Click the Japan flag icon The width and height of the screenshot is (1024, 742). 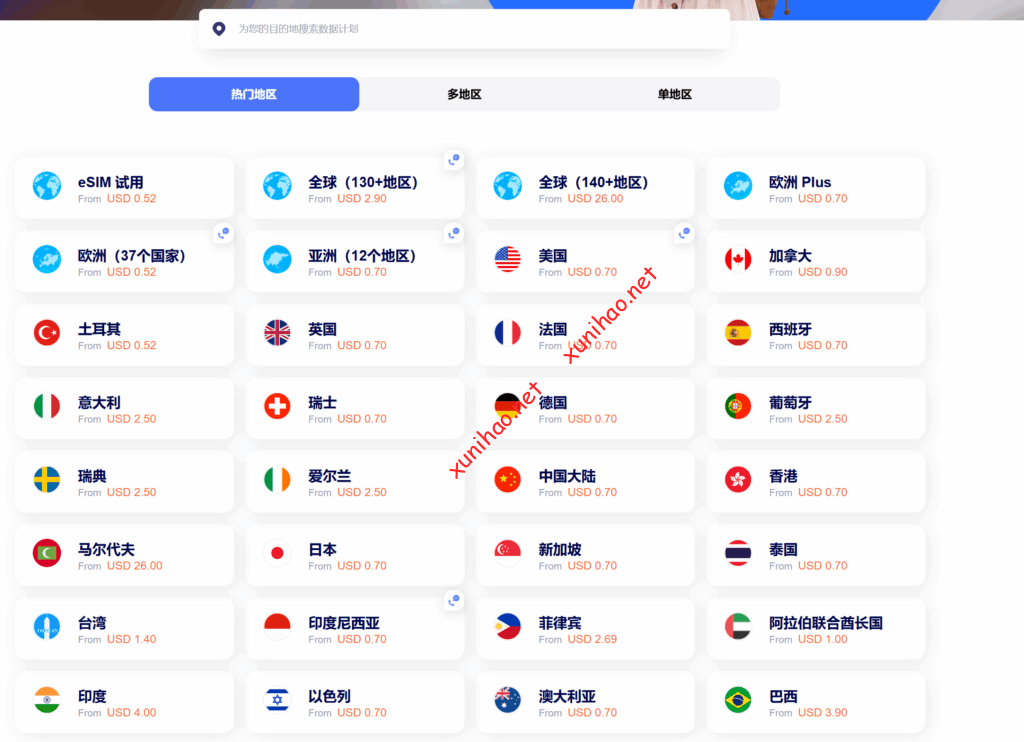tap(277, 553)
